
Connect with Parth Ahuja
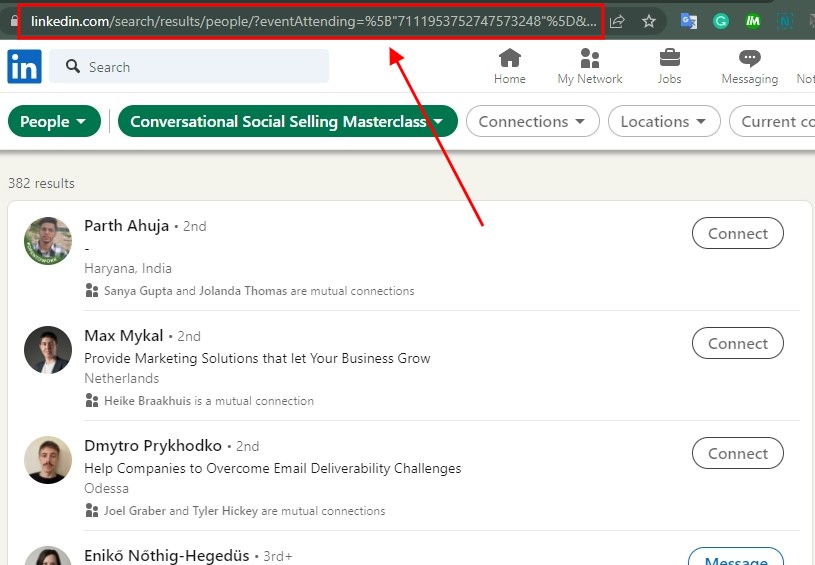pos(738,233)
